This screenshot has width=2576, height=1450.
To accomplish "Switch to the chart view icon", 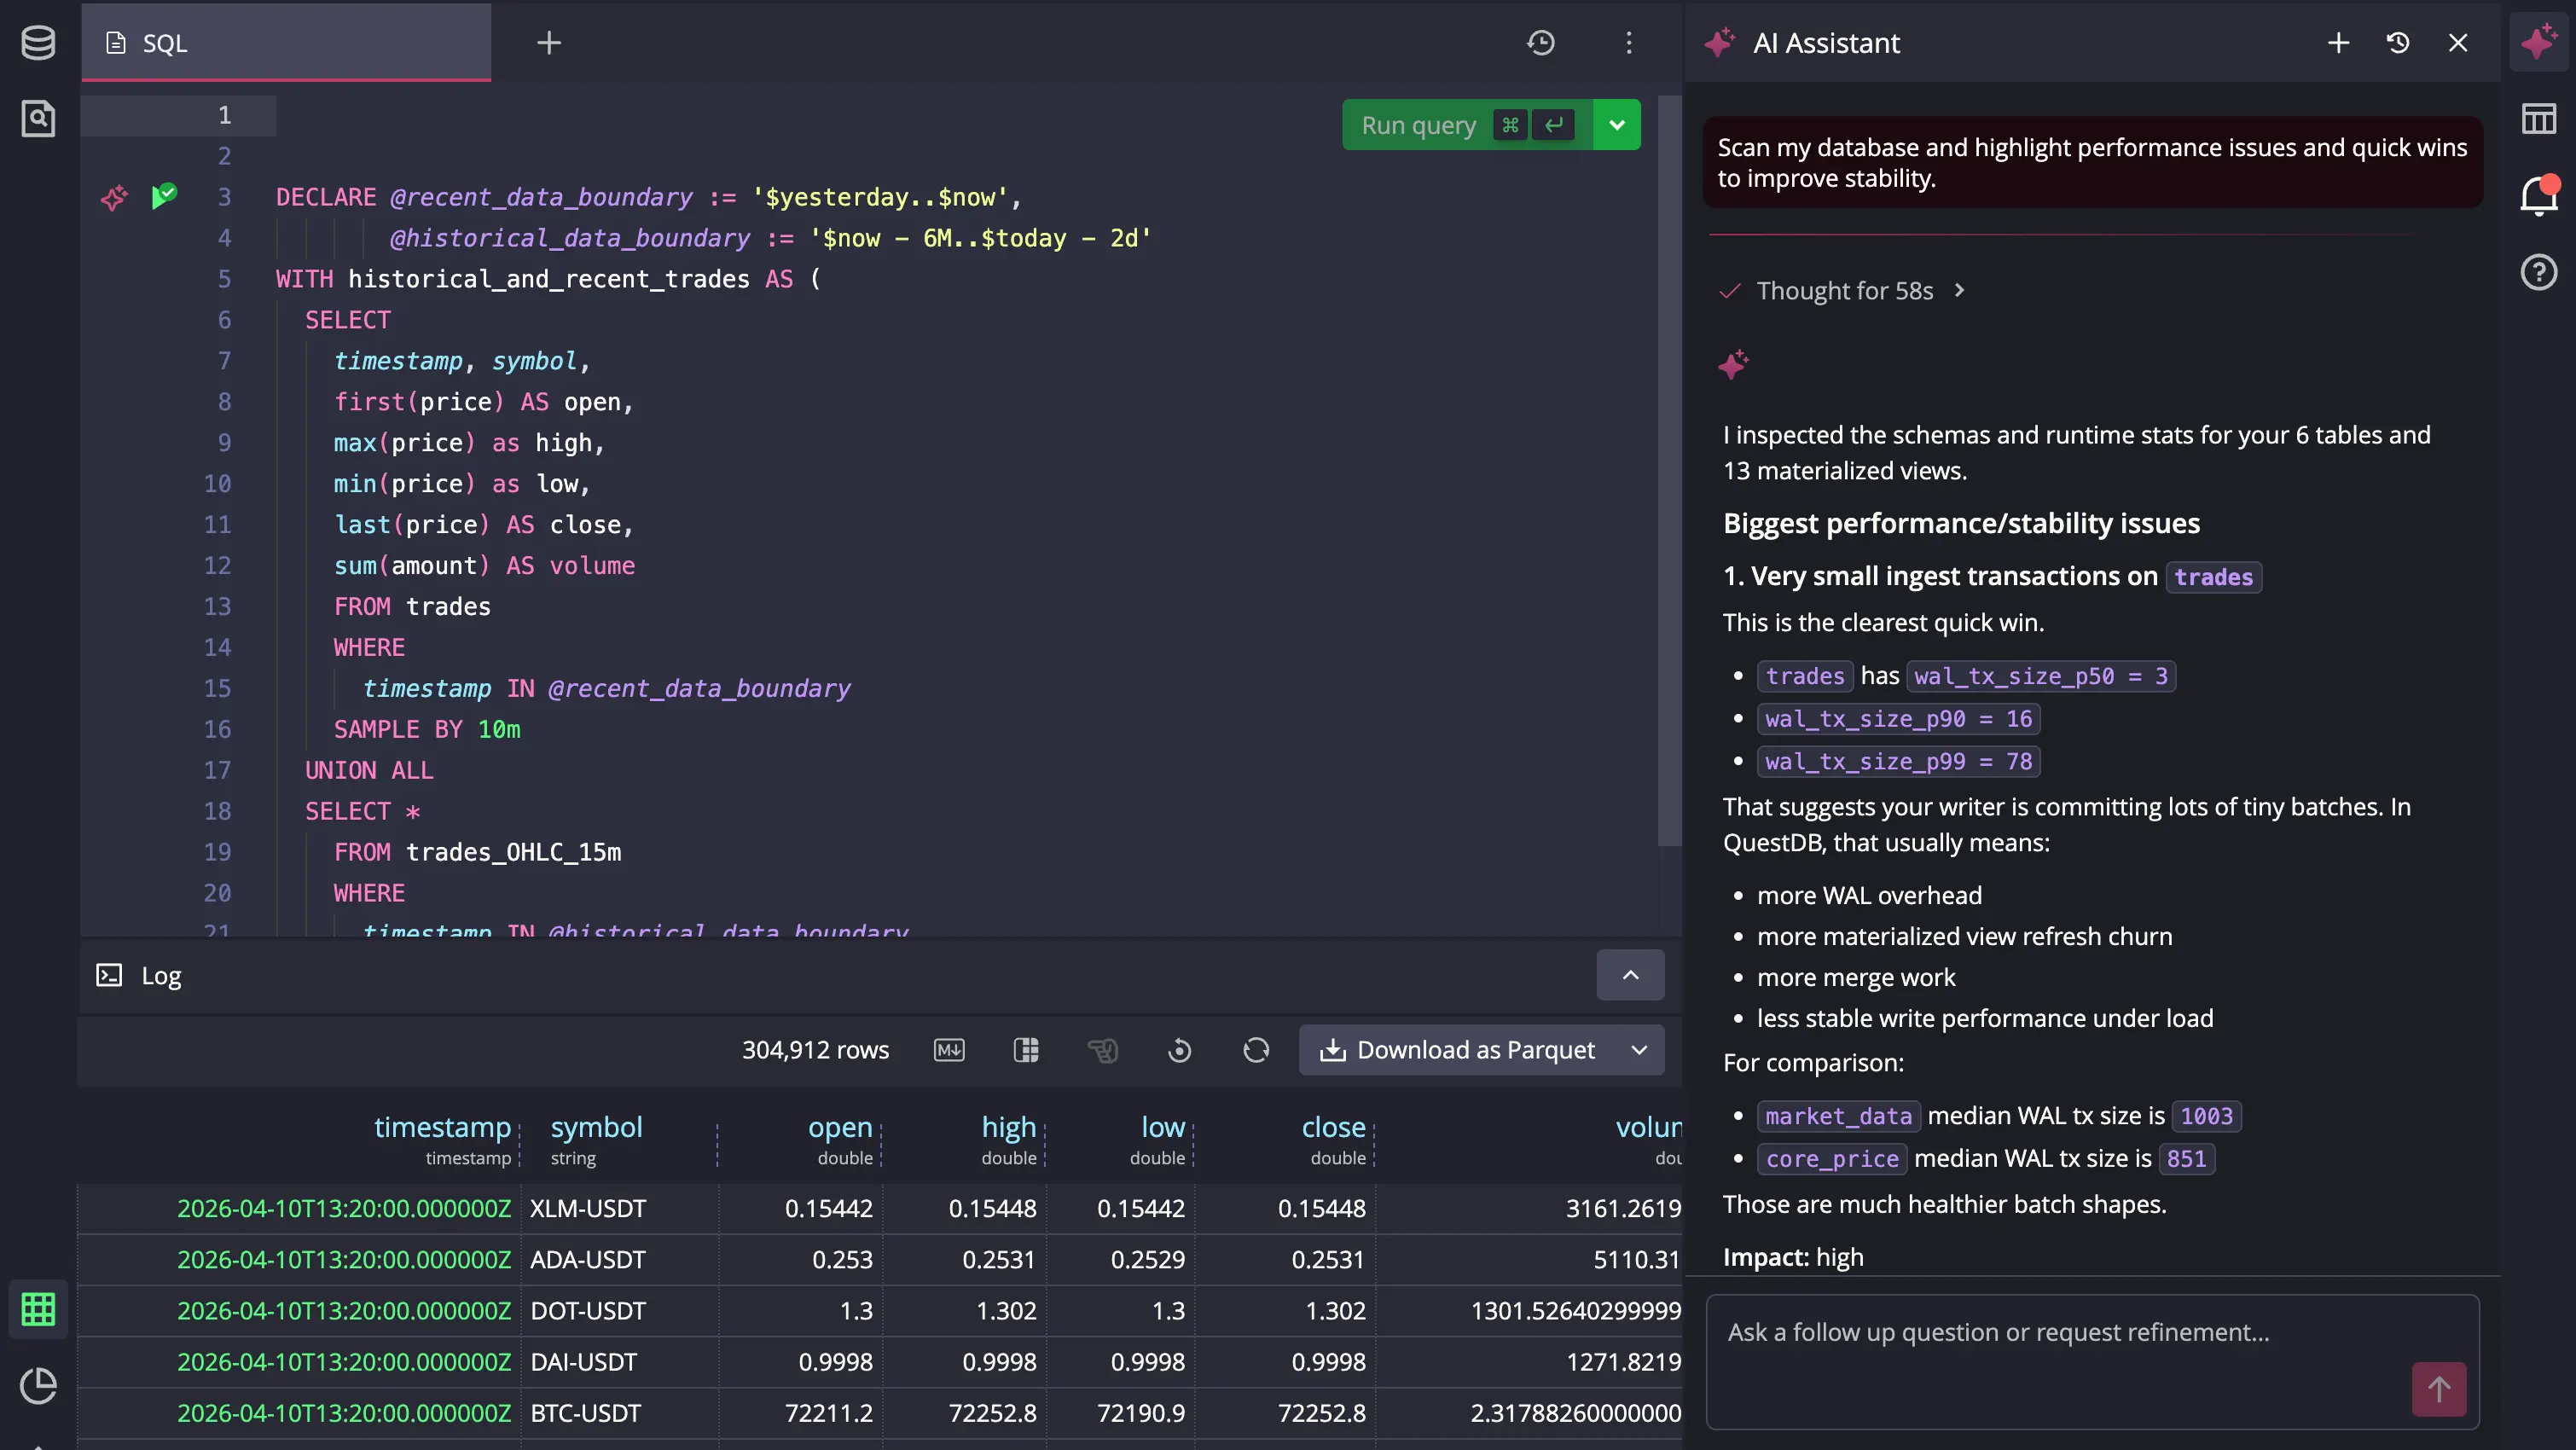I will coord(38,1386).
